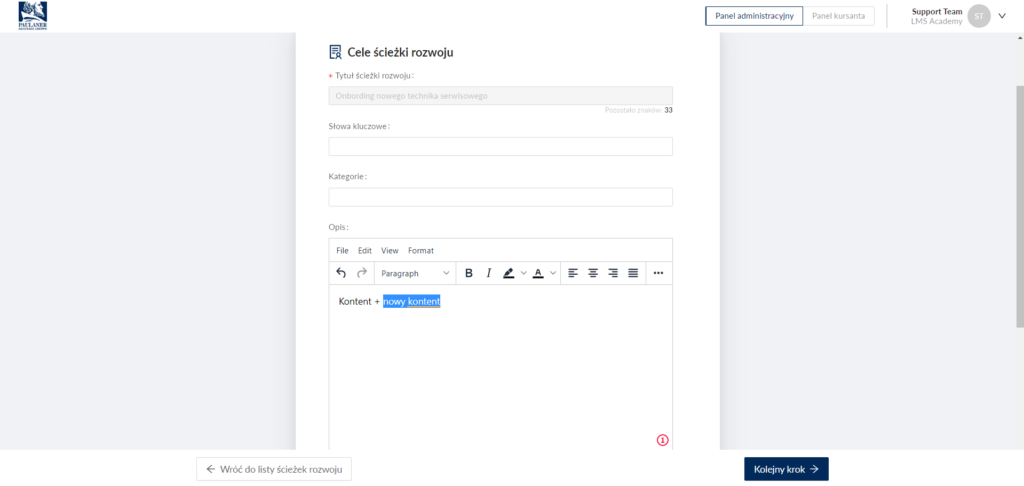Align text left in the editor
The height and width of the screenshot is (486, 1024).
tap(573, 273)
